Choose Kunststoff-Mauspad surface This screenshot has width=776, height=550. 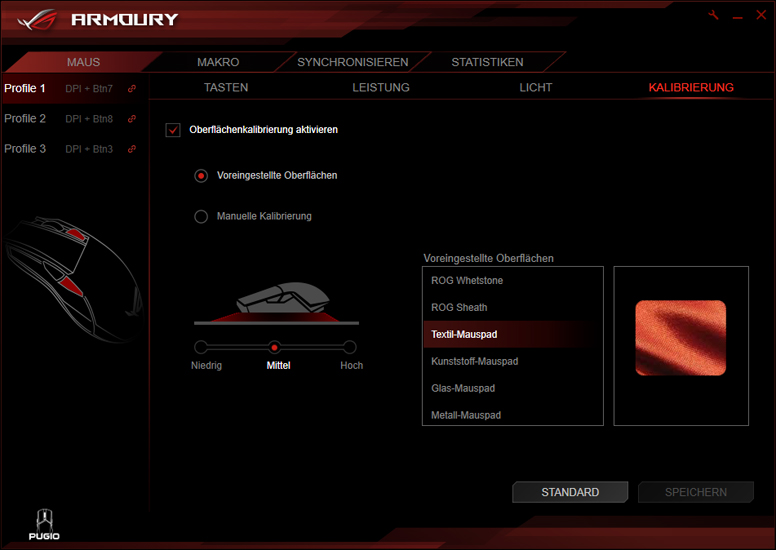pos(513,361)
